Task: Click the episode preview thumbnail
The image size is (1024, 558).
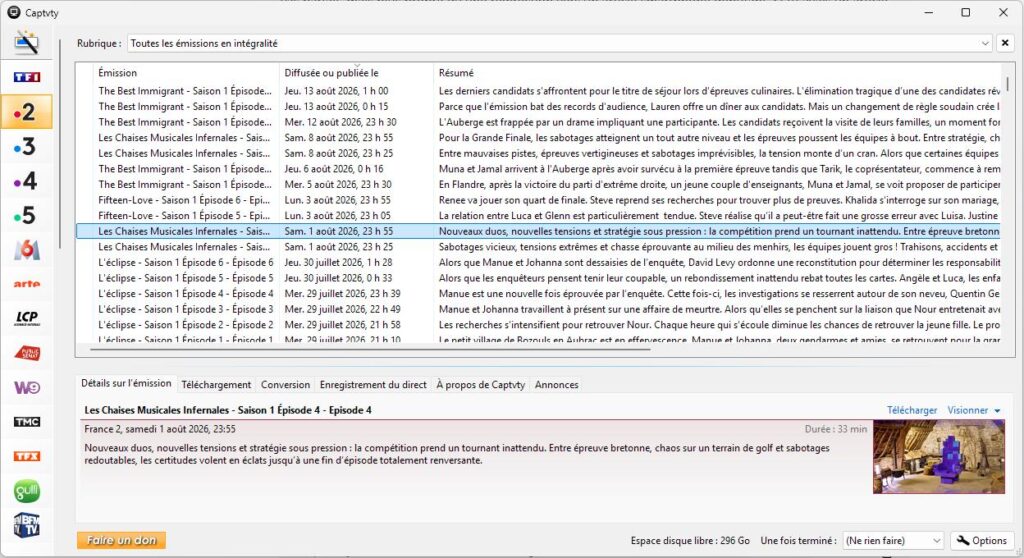Action: coord(938,457)
